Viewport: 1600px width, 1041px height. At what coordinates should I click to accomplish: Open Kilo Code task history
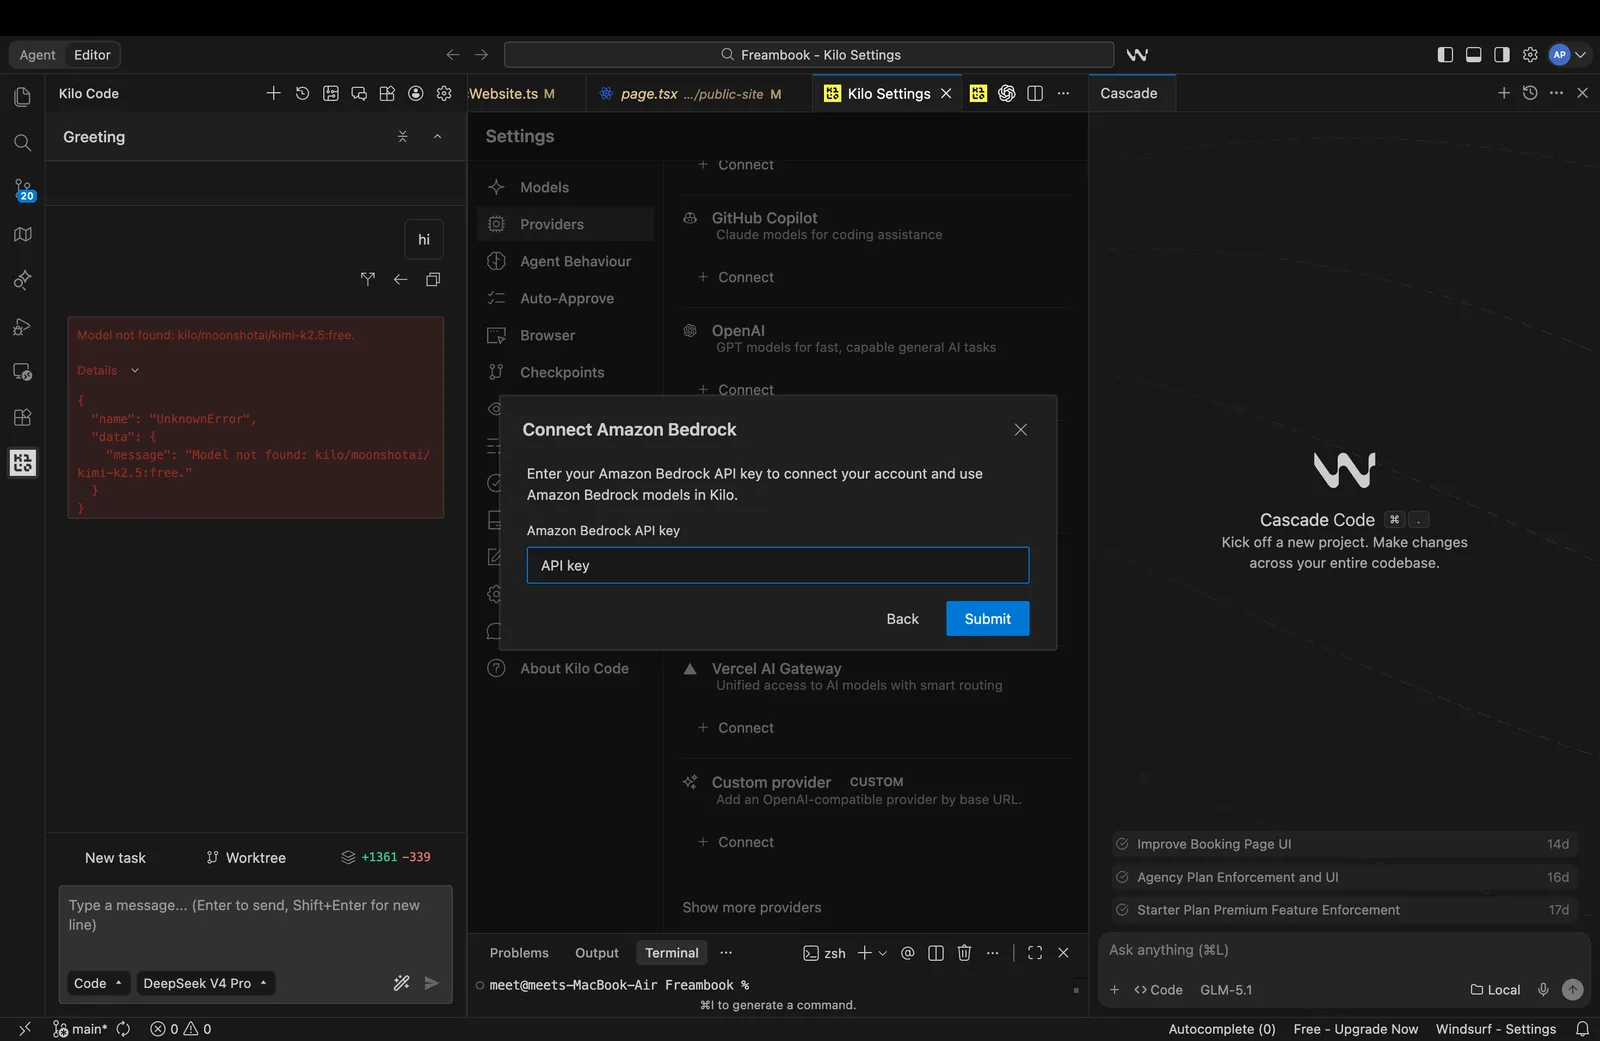tap(302, 93)
